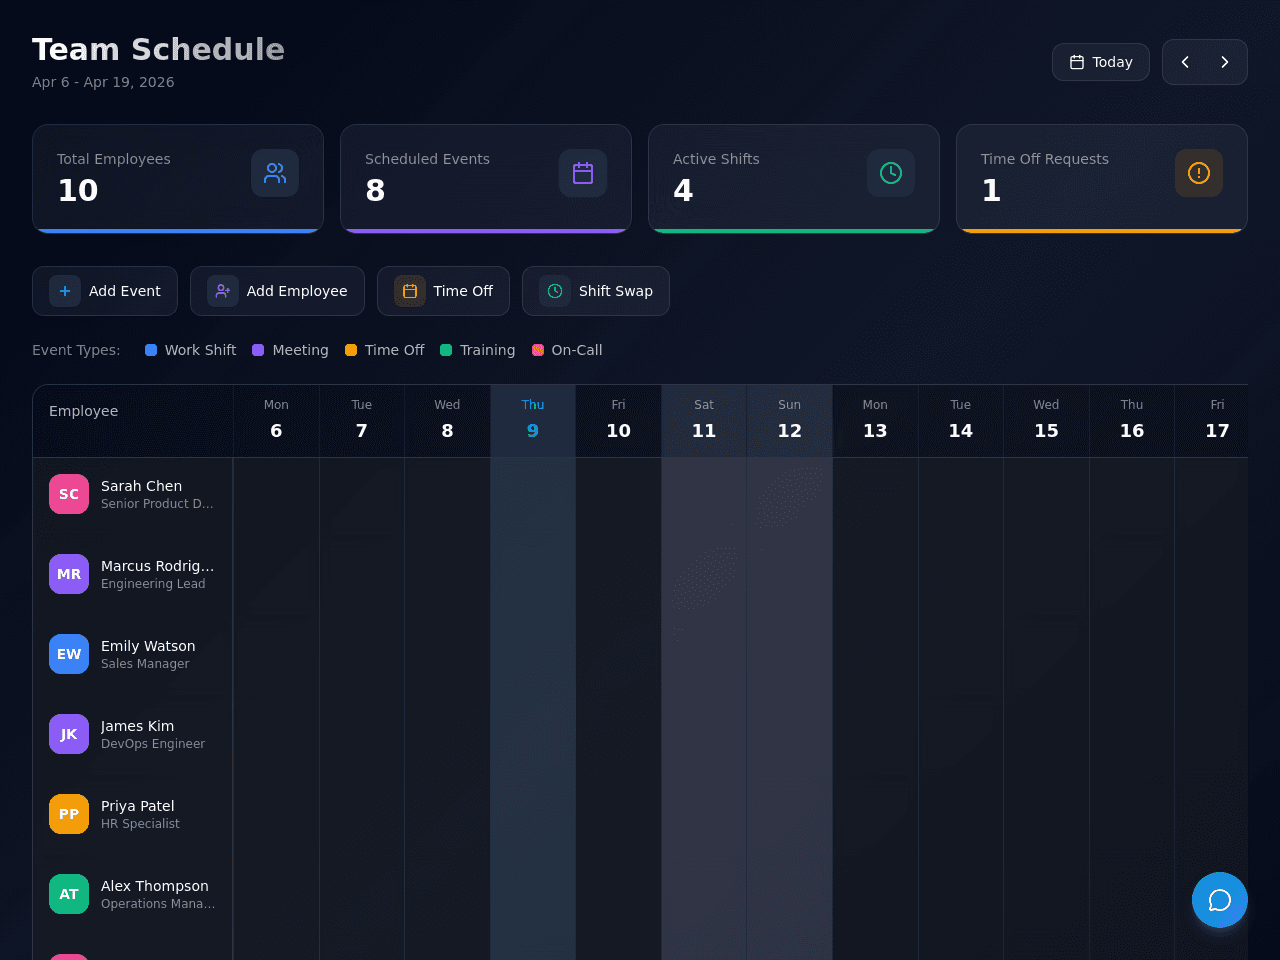
Task: Select today's Thu 9 column header
Action: click(533, 421)
